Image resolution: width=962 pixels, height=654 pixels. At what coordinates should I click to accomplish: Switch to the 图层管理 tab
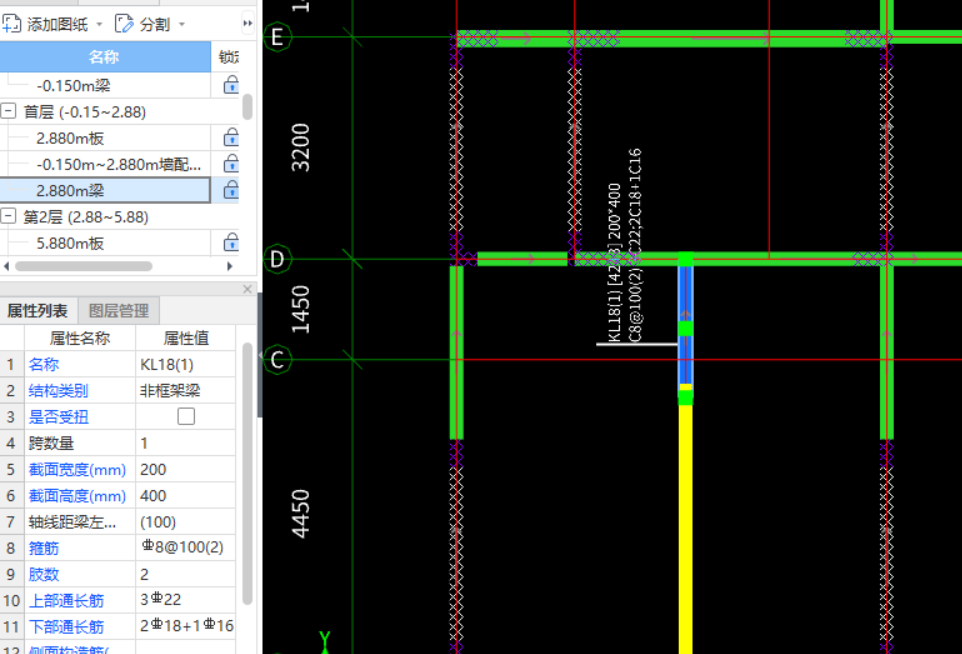[118, 311]
